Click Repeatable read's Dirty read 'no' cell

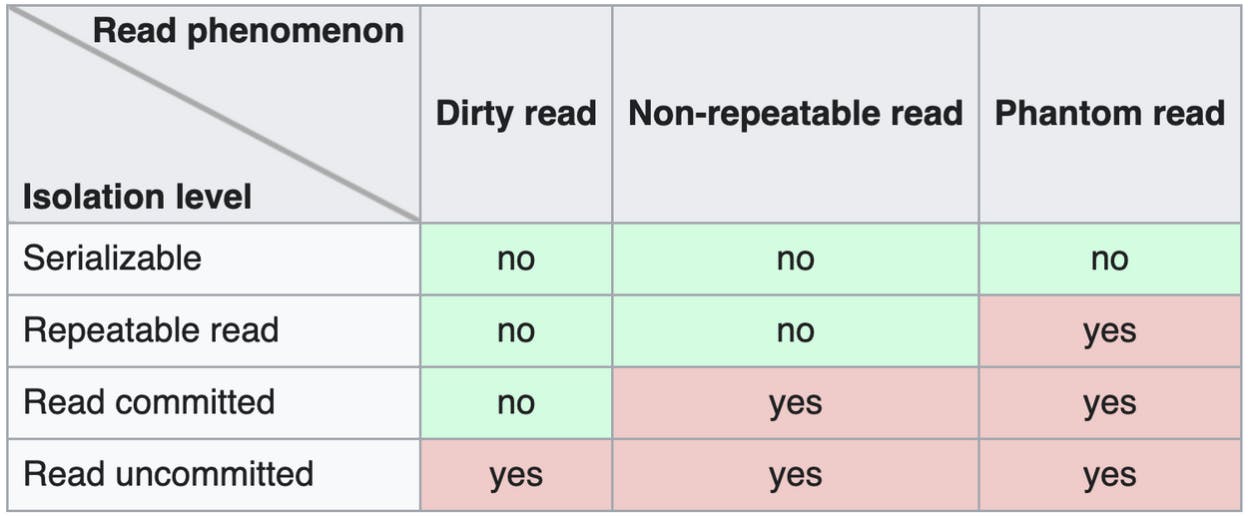tap(516, 331)
